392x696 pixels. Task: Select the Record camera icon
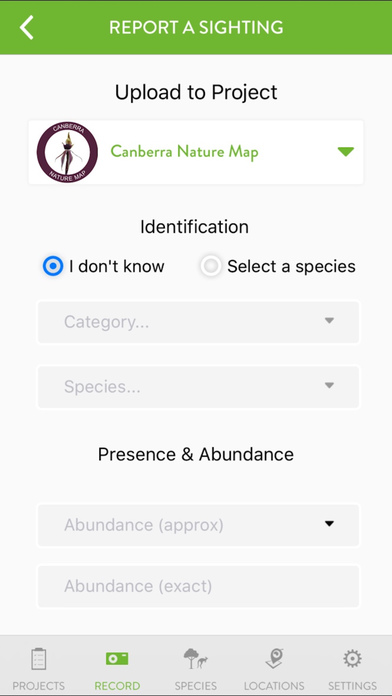[x=117, y=659]
